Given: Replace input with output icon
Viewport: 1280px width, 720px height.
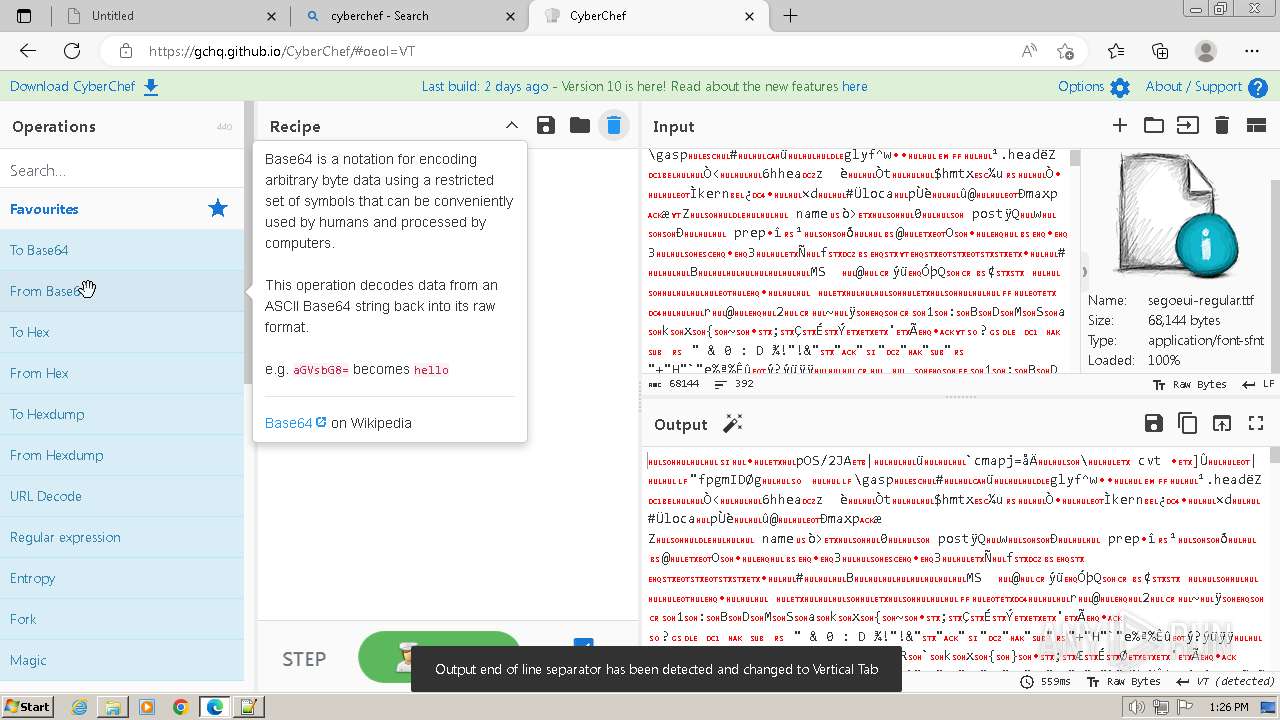Looking at the screenshot, I should click(x=1222, y=423).
